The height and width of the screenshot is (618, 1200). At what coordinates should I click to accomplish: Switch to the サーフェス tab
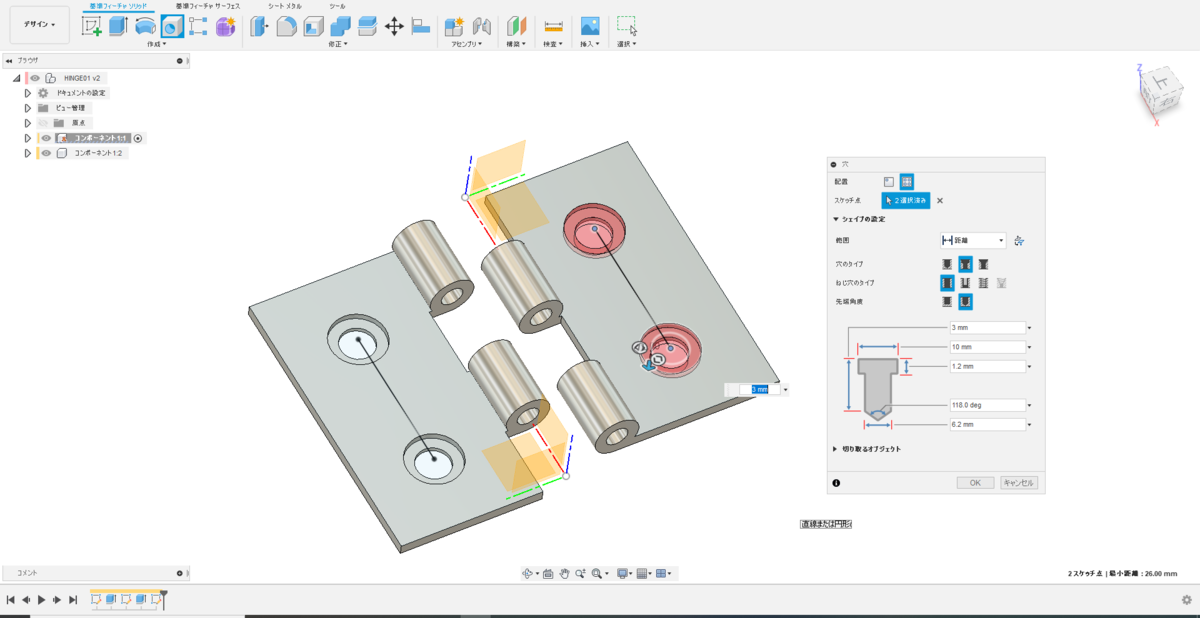[x=208, y=6]
